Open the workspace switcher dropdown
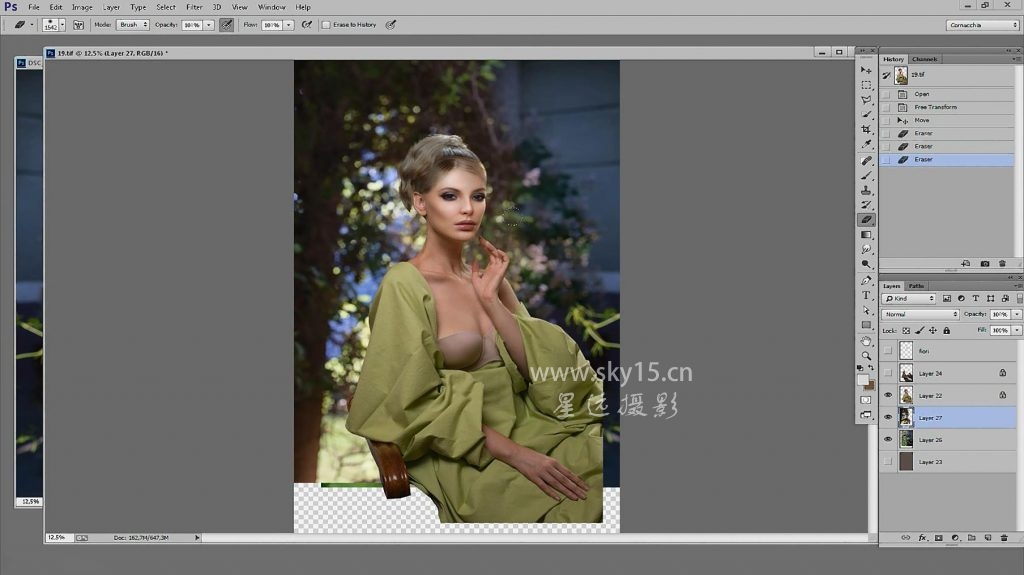The width and height of the screenshot is (1024, 575). (982, 25)
